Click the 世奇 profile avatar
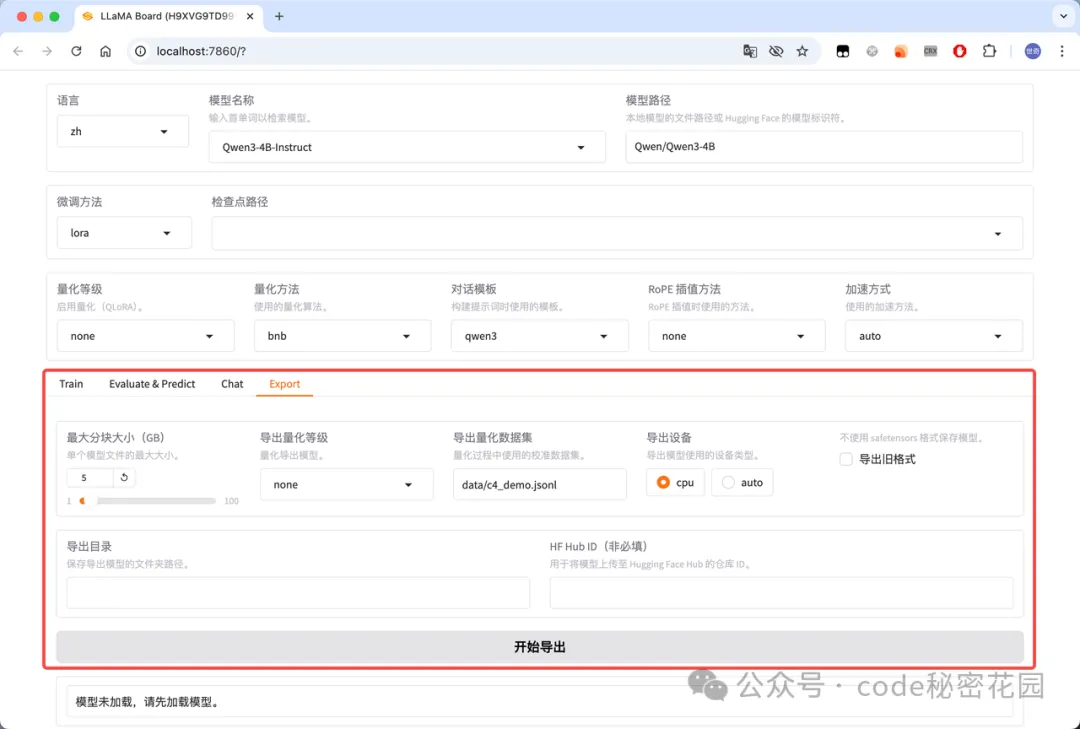Screen dimensions: 1080x729 1031,51
